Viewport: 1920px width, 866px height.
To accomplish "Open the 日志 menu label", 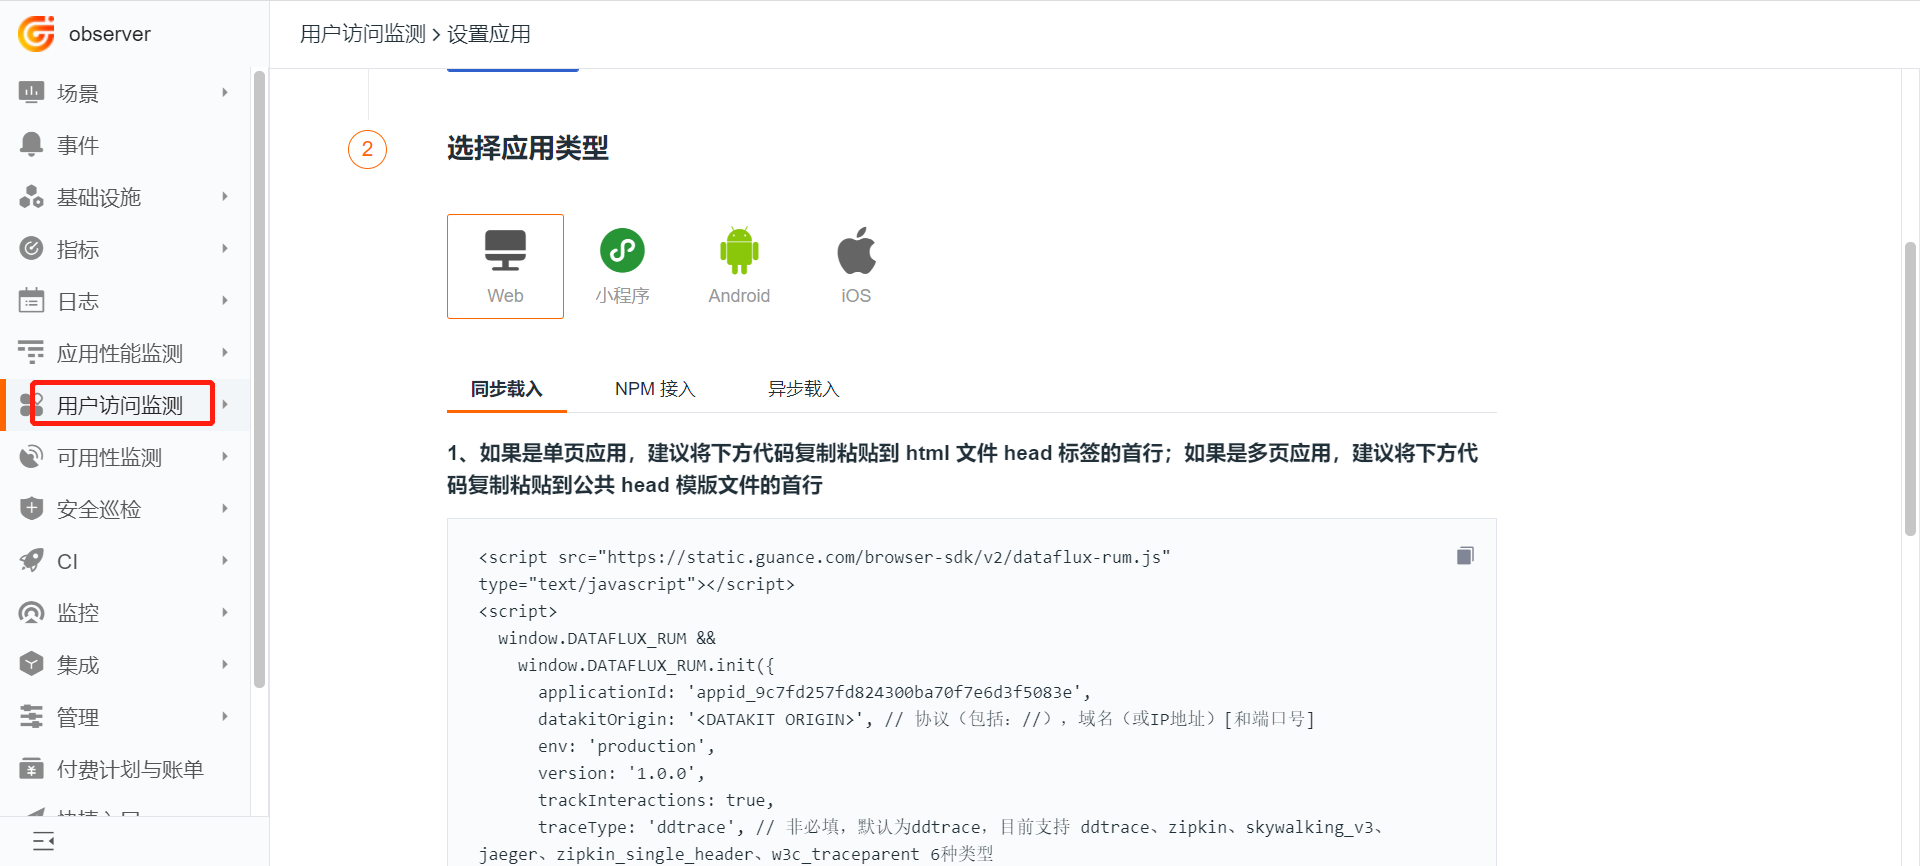I will click(78, 301).
